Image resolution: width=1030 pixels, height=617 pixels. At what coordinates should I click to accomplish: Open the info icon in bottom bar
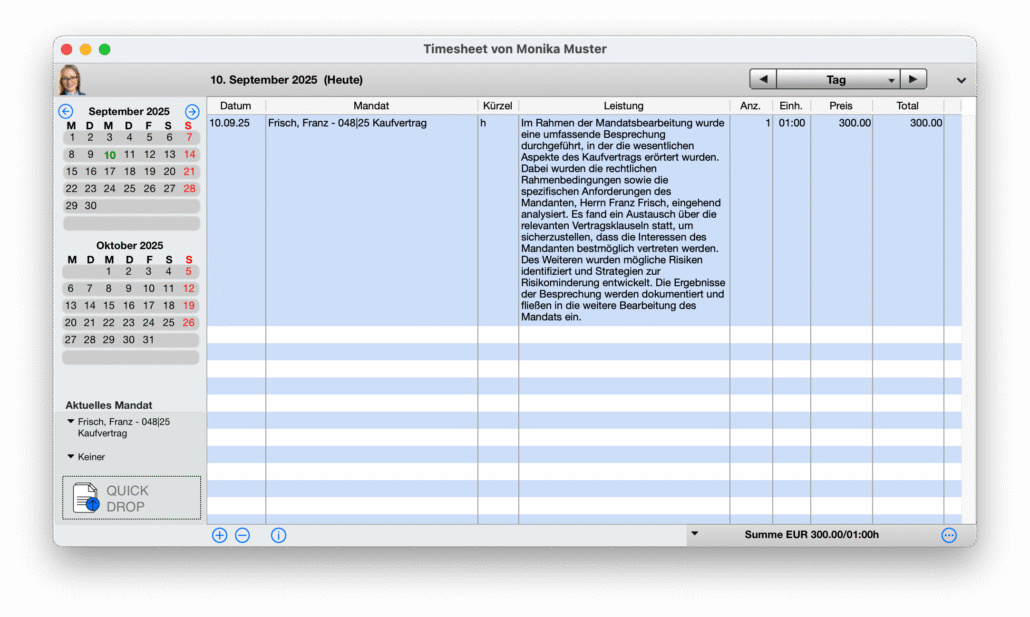(x=278, y=535)
